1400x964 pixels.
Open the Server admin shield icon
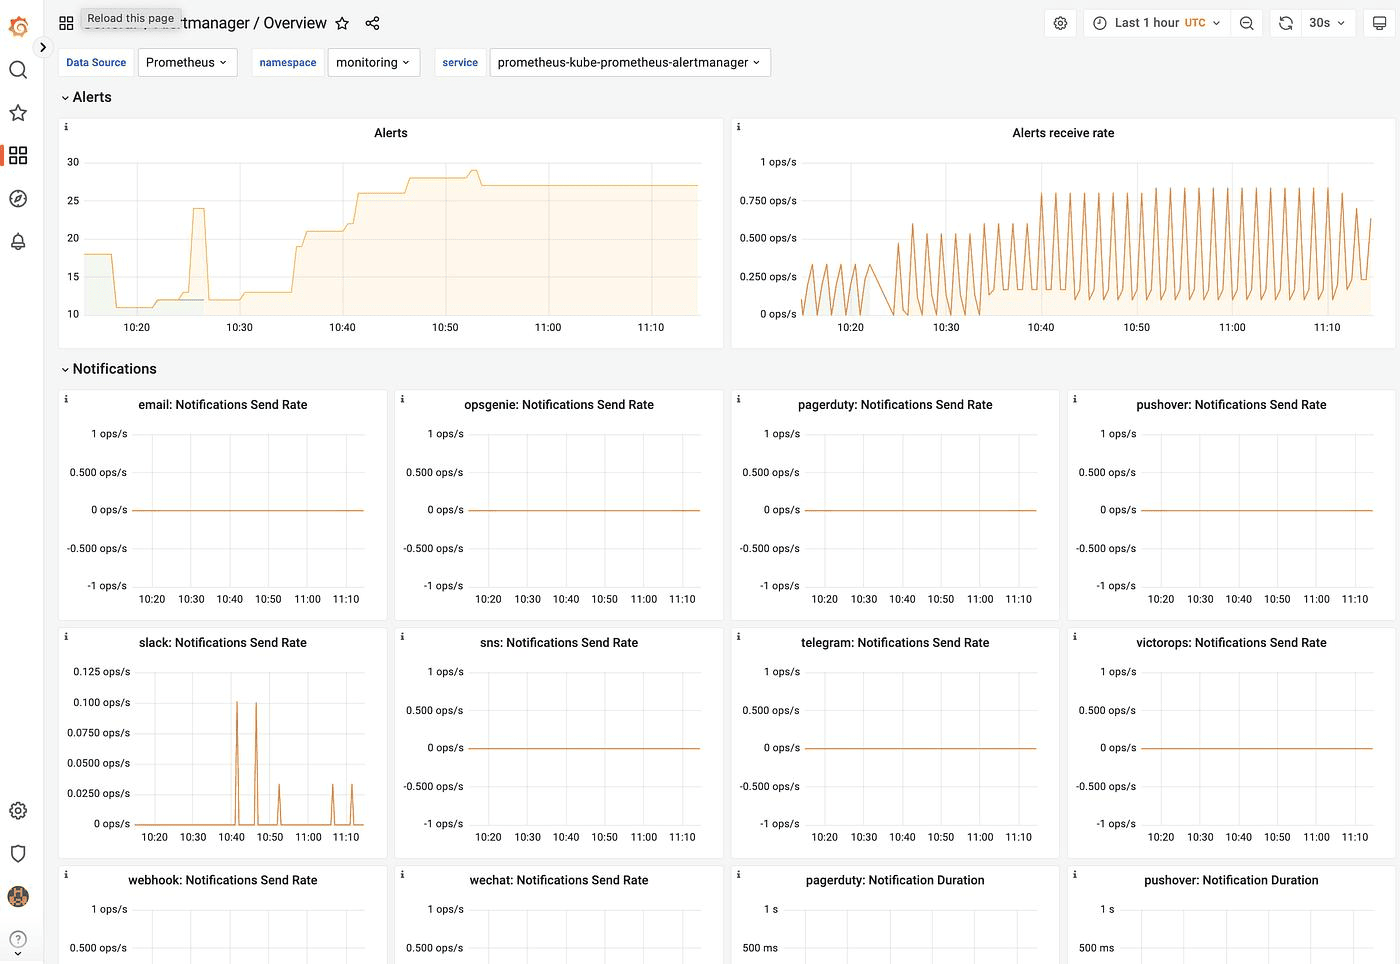18,853
